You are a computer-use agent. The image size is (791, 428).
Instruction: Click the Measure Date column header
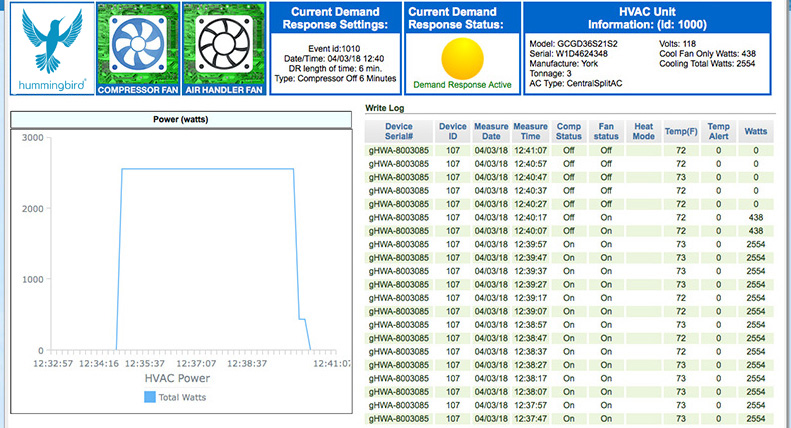pyautogui.click(x=491, y=133)
